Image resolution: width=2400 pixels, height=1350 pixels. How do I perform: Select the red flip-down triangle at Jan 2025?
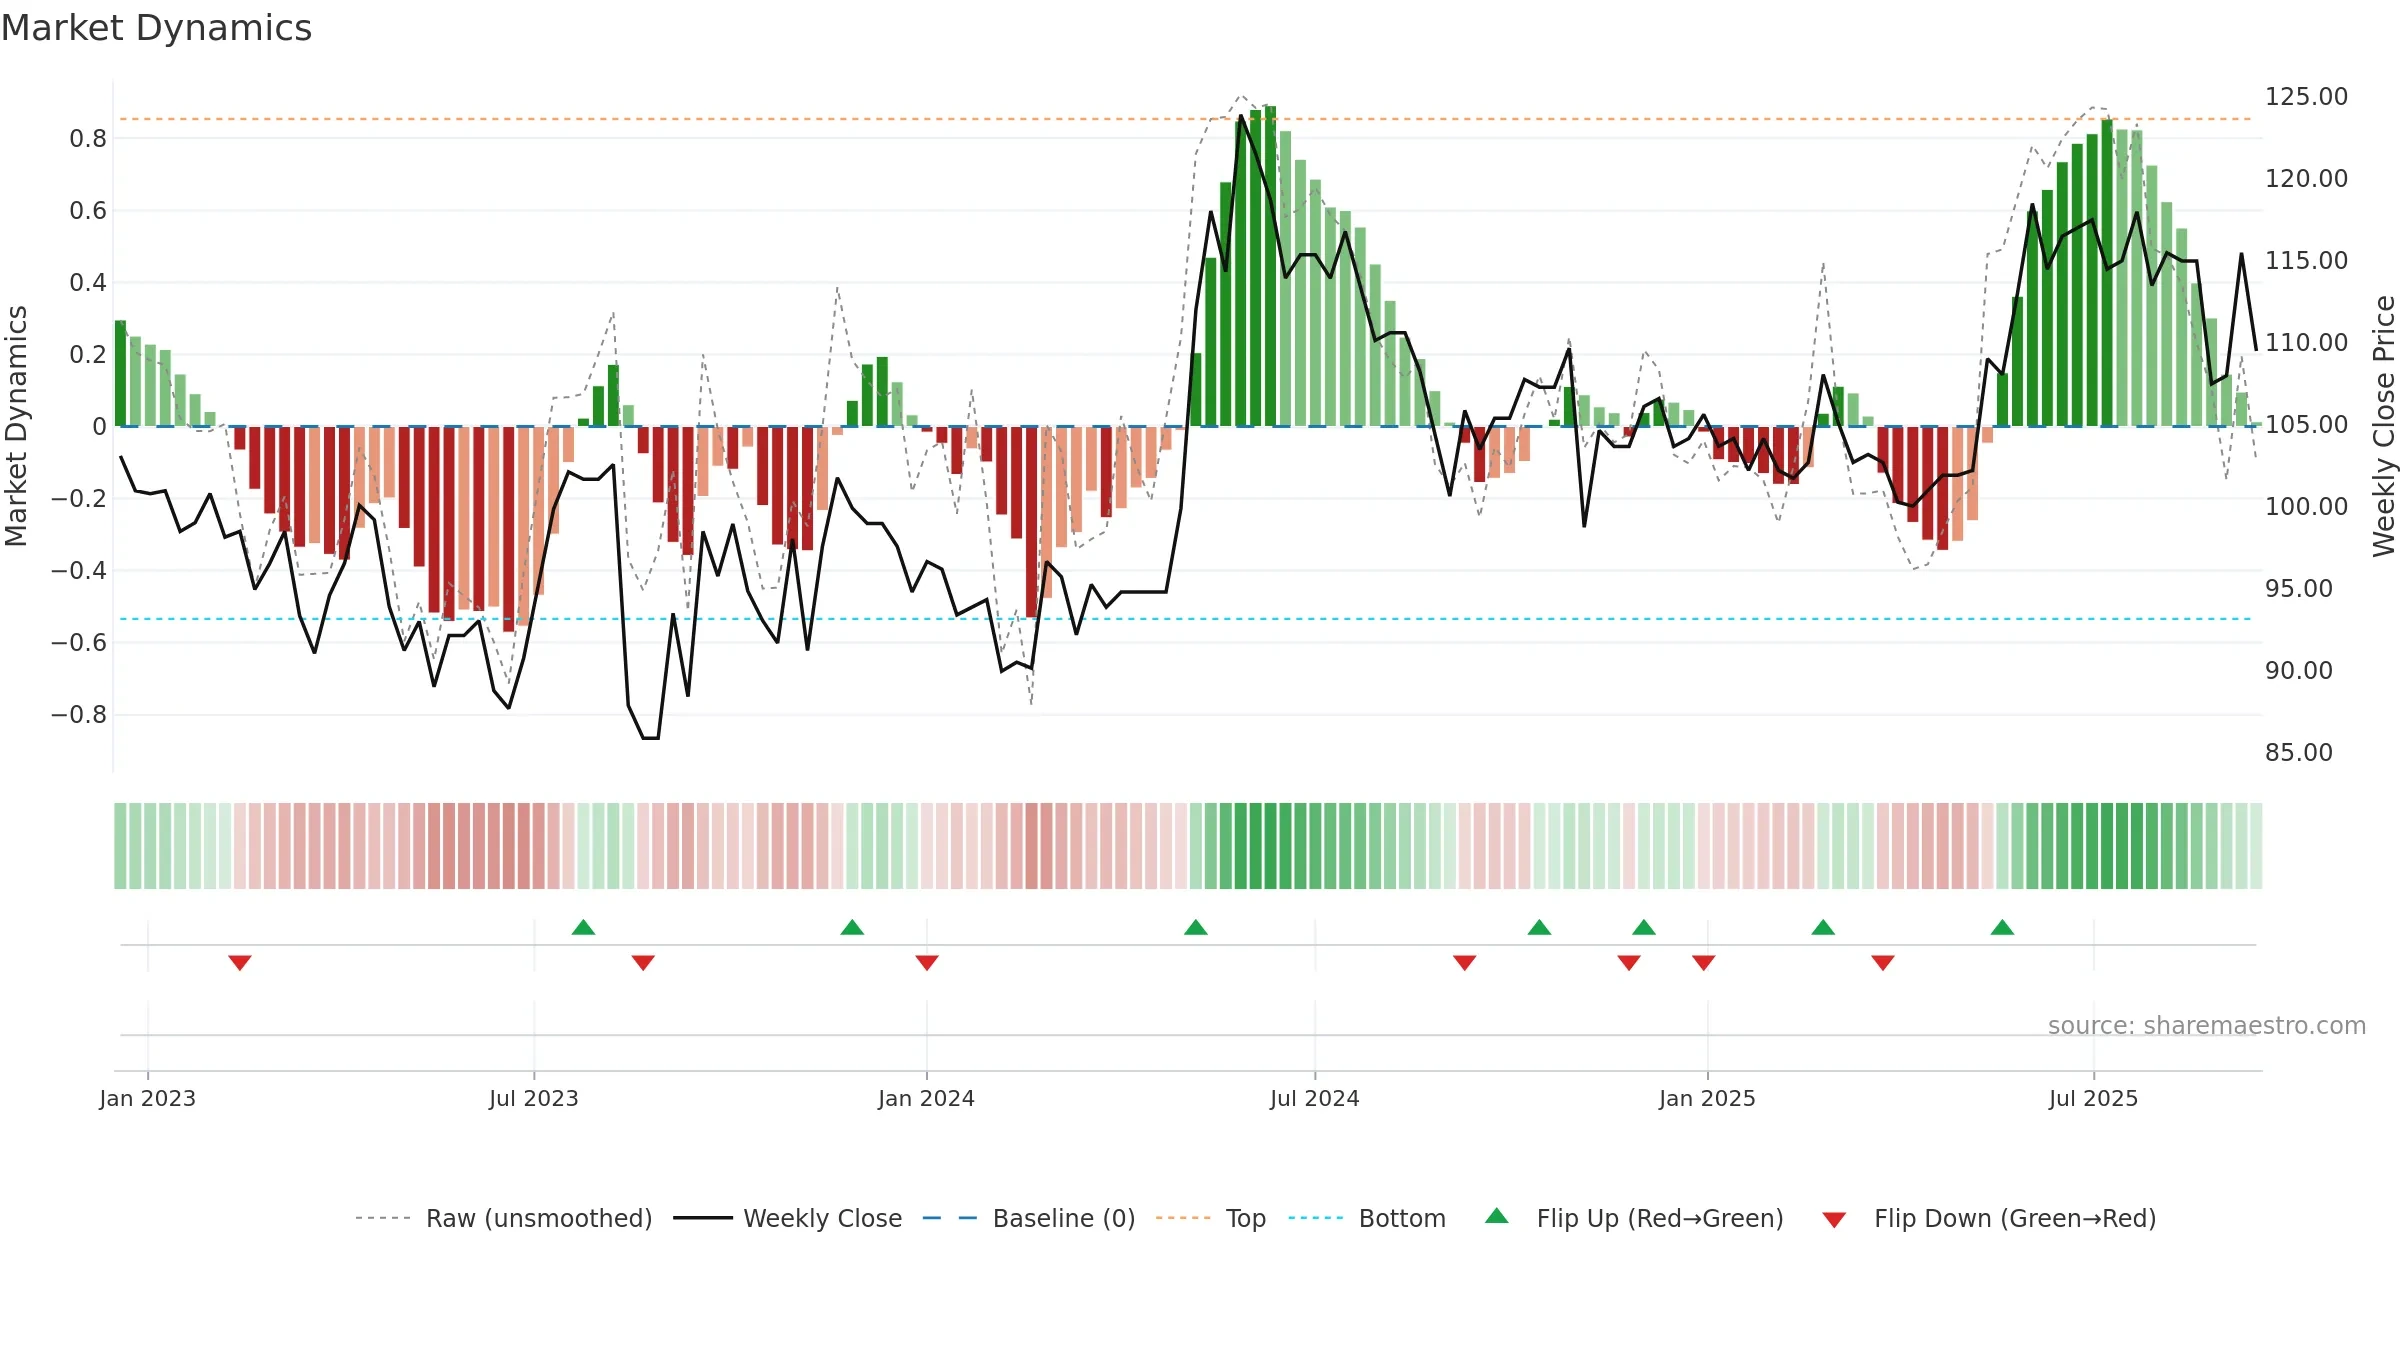pyautogui.click(x=1704, y=962)
